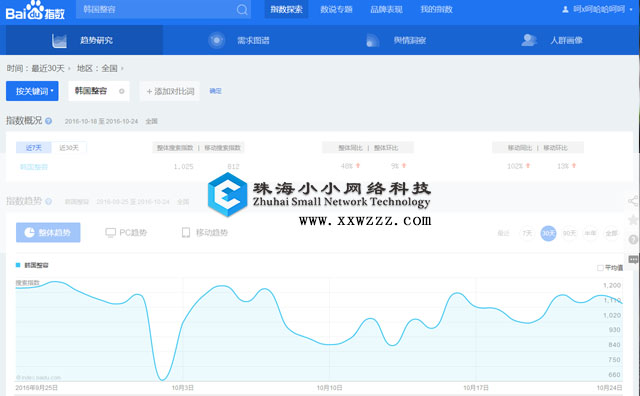640x396 pixels.
Task: Remove the 韩国整容 keyword with its circle icon
Action: [x=122, y=91]
